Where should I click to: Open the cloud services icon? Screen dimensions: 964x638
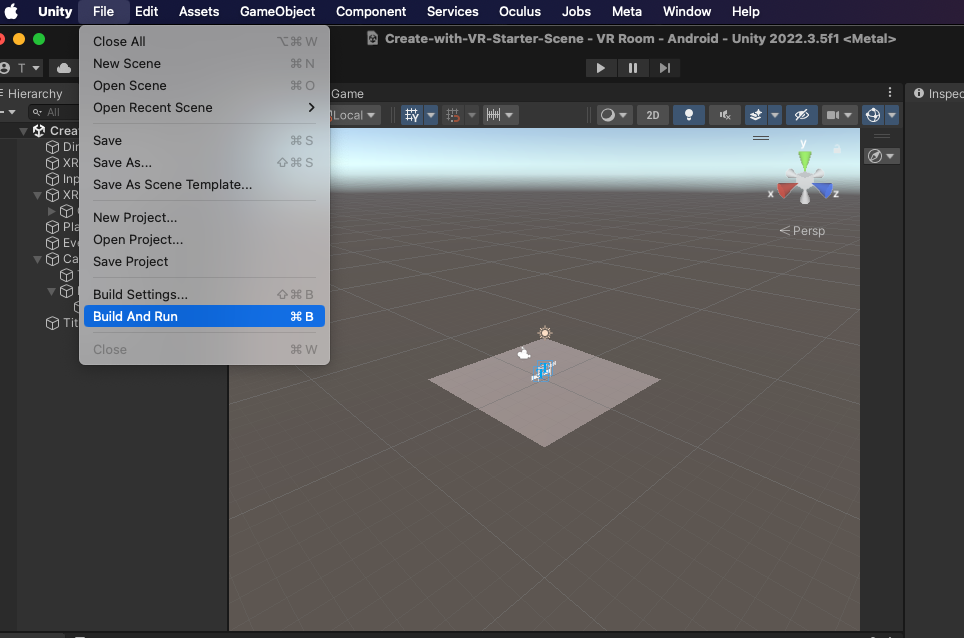point(64,68)
